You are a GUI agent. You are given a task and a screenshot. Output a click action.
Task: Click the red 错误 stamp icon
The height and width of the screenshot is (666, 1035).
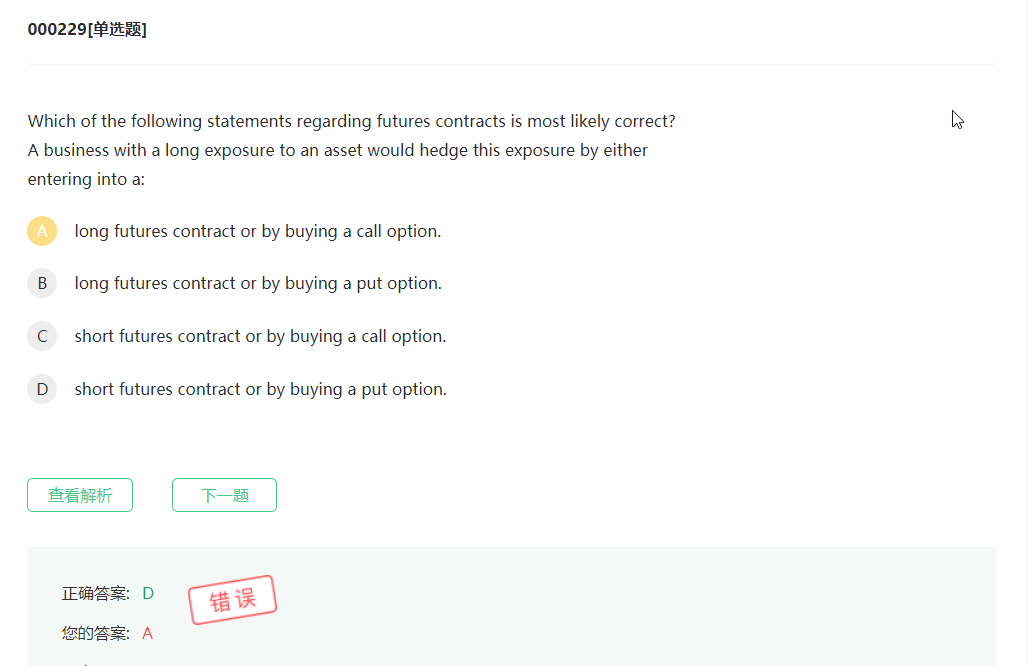[x=232, y=600]
